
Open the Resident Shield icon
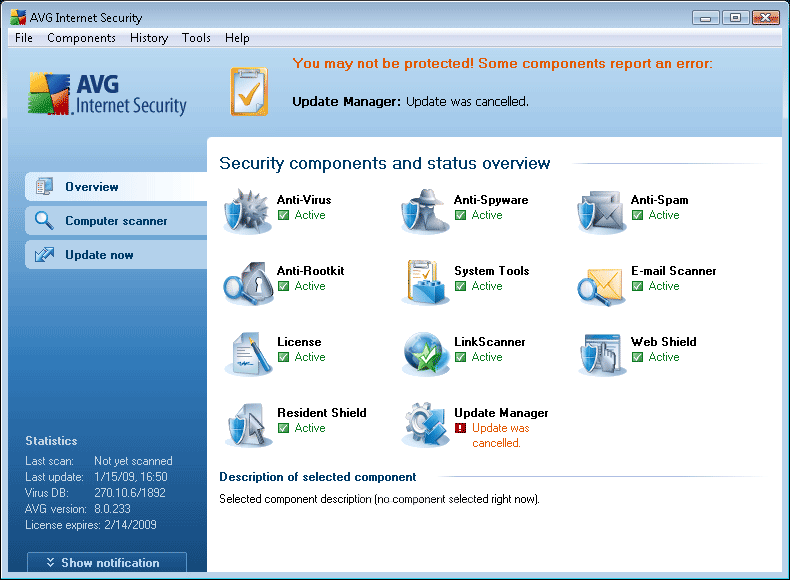(x=248, y=425)
